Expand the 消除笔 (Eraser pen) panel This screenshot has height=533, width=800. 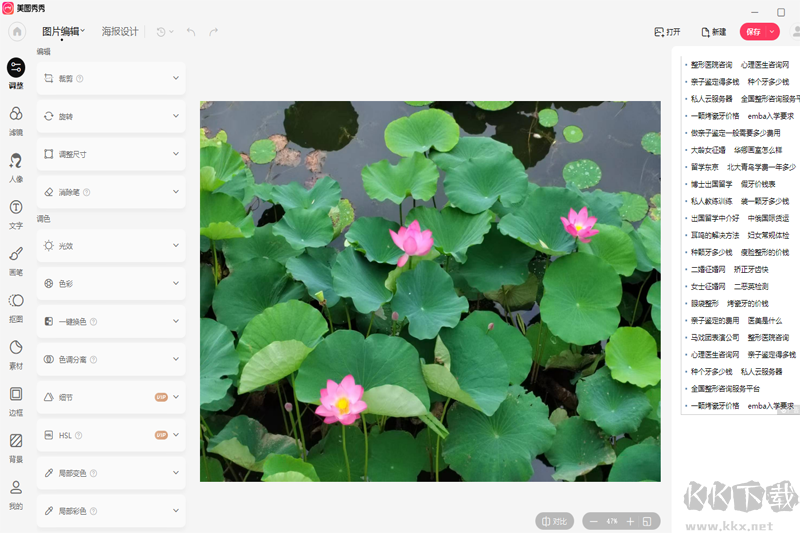(x=111, y=192)
